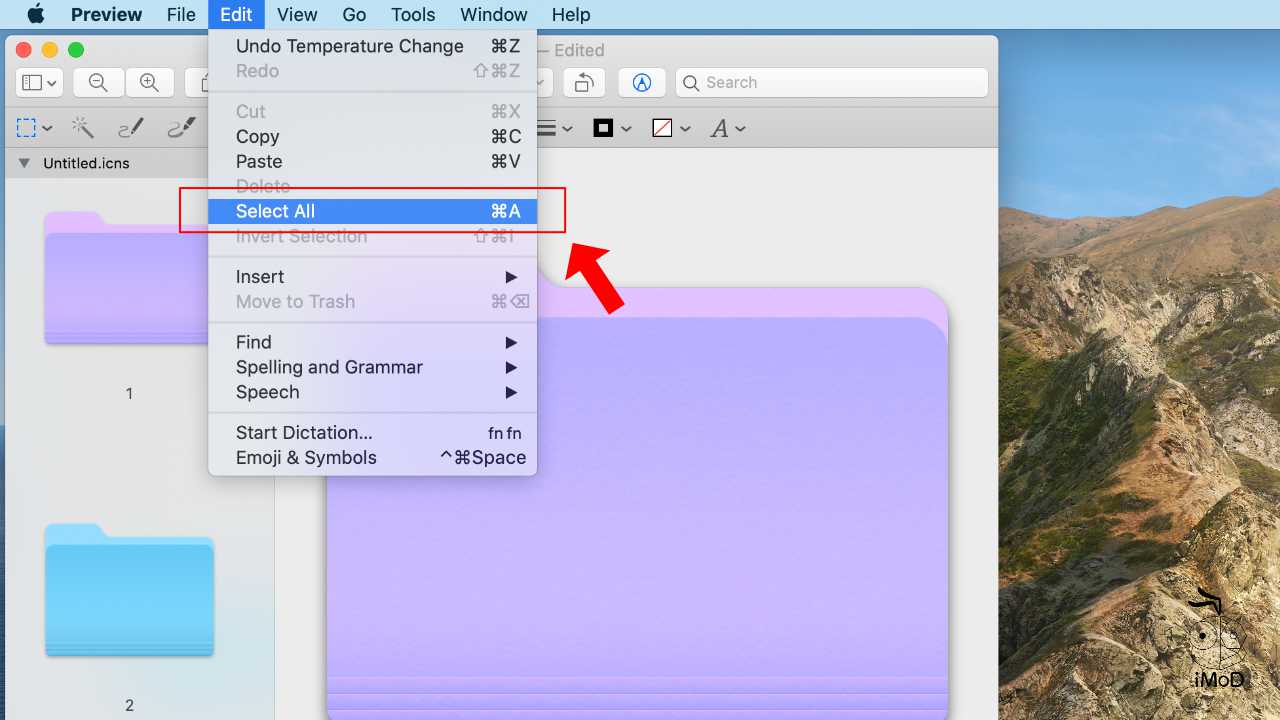Collapse the Untitled.icns disclosure triangle
The image size is (1280, 720).
(24, 163)
